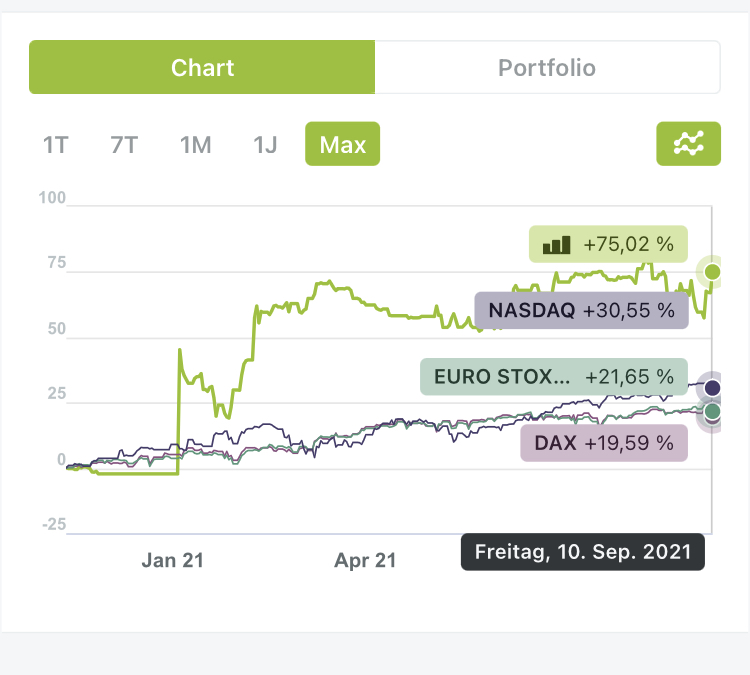Click the green portfolio line endpoint dot
Viewport: 750px width, 675px height.
pyautogui.click(x=713, y=272)
